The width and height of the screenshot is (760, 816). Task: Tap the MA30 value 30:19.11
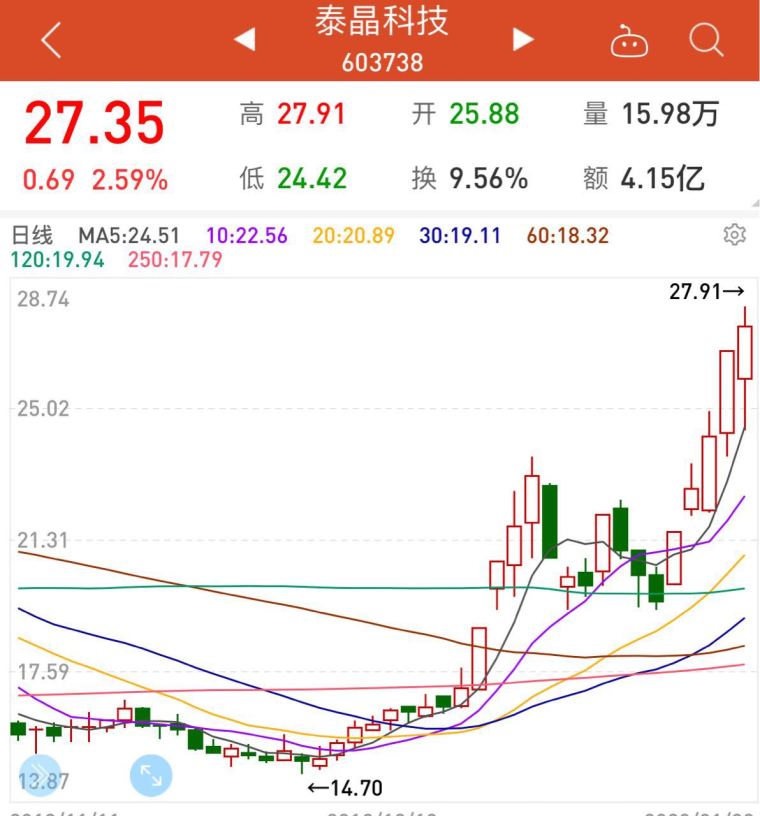click(460, 236)
